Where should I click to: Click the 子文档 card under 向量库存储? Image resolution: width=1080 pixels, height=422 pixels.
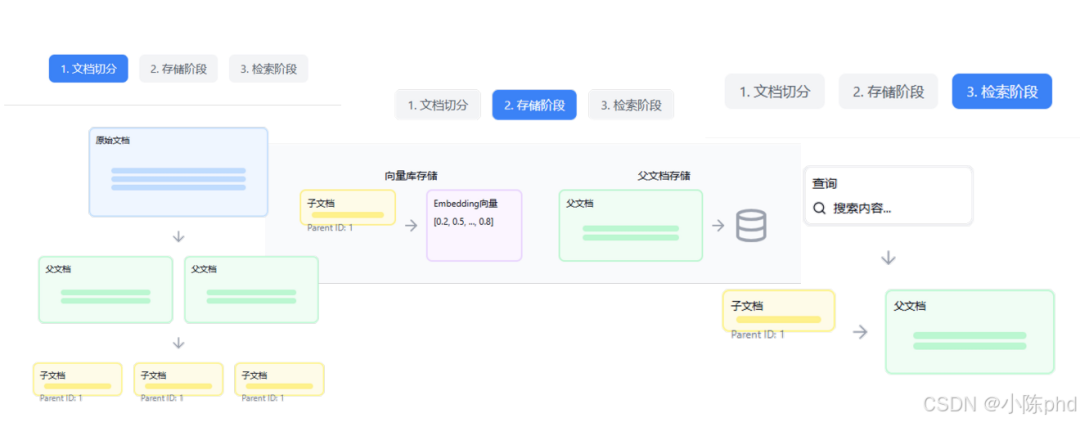coord(348,207)
